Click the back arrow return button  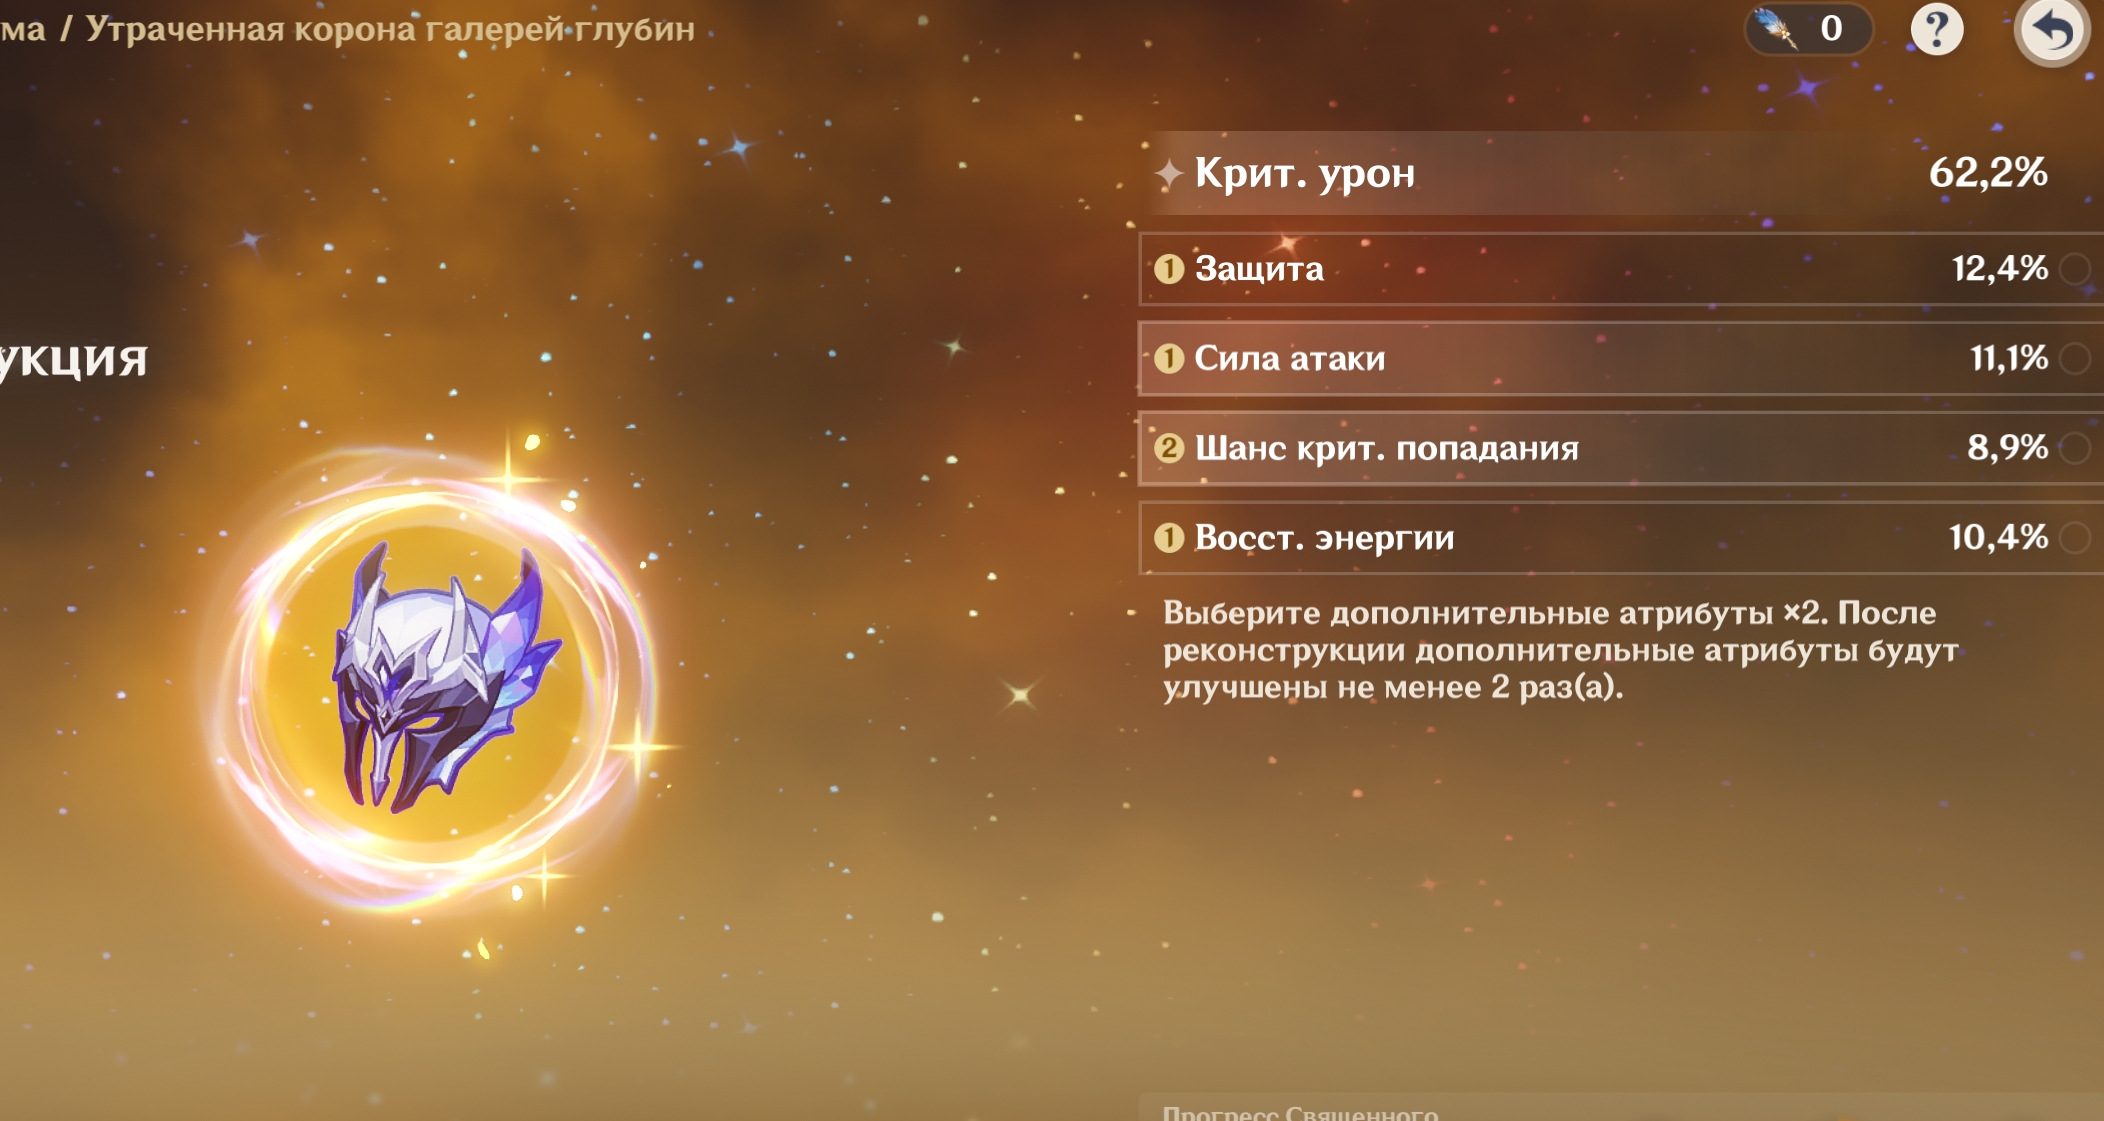(2051, 31)
